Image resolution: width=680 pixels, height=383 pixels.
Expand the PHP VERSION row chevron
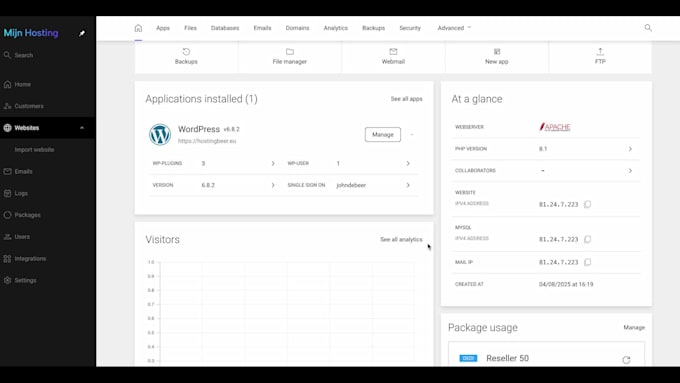click(630, 149)
